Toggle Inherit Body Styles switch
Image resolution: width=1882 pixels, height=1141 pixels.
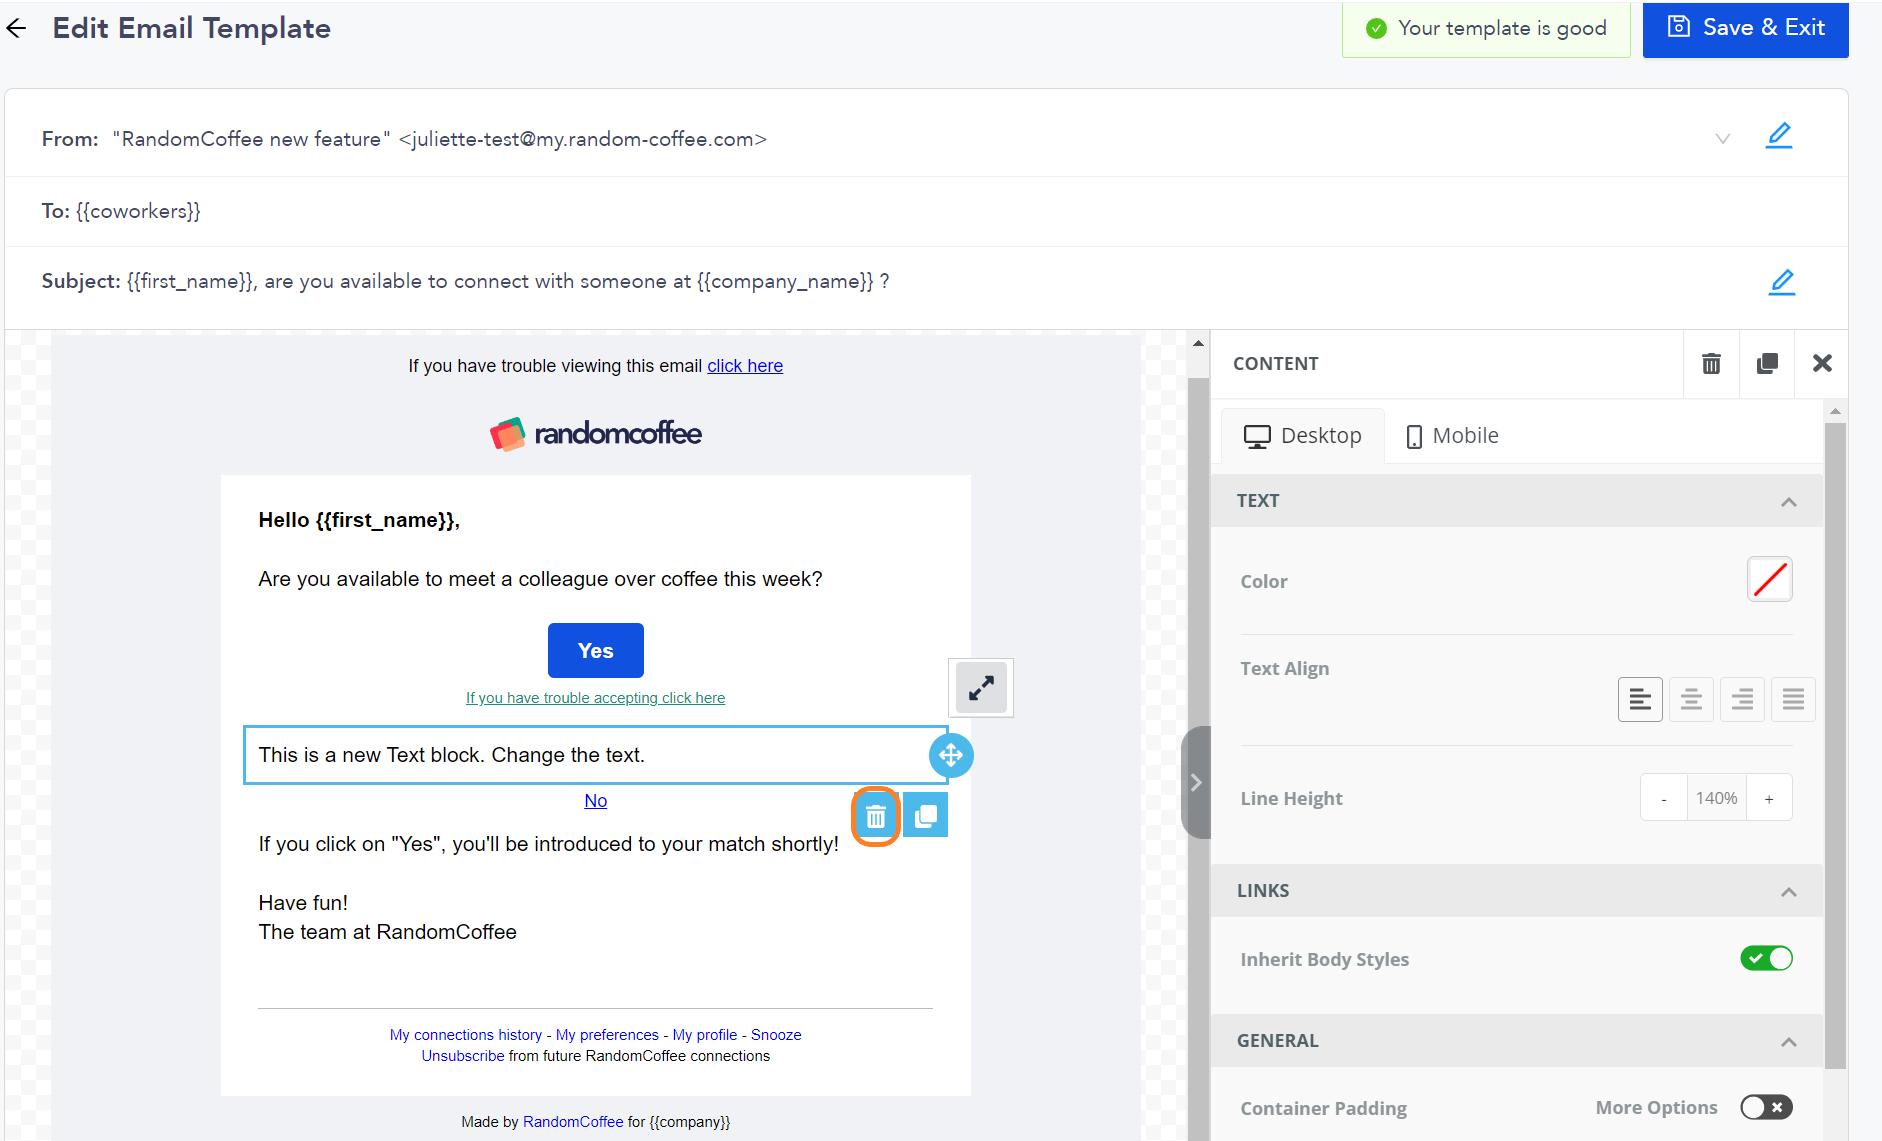(1766, 958)
